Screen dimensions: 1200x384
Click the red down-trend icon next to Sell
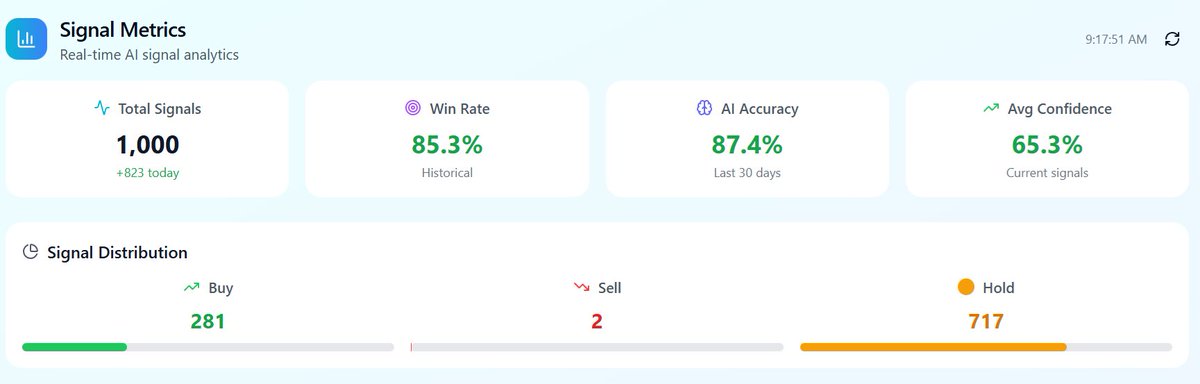pyautogui.click(x=582, y=288)
